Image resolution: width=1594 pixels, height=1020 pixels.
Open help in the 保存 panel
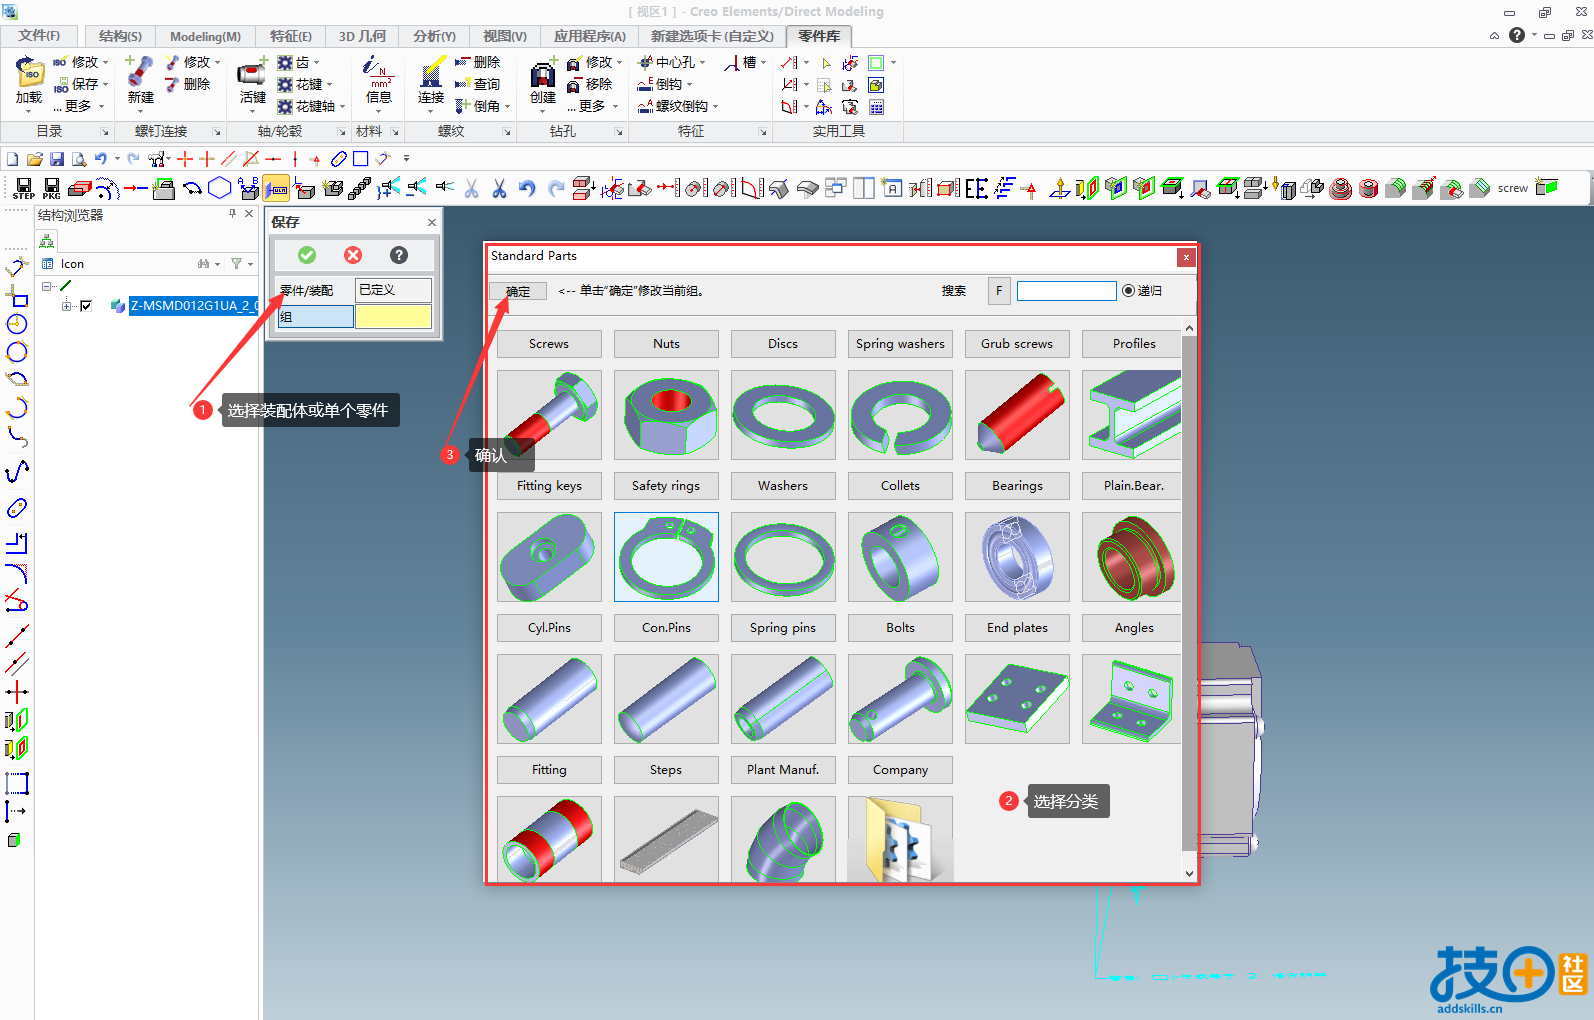(399, 255)
